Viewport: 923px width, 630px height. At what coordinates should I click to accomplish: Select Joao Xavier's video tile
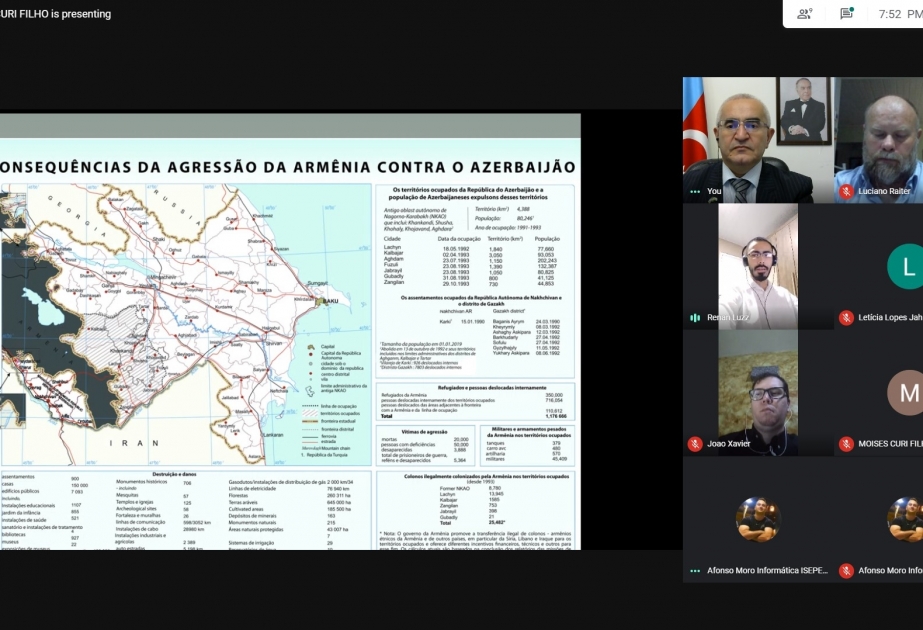point(758,393)
